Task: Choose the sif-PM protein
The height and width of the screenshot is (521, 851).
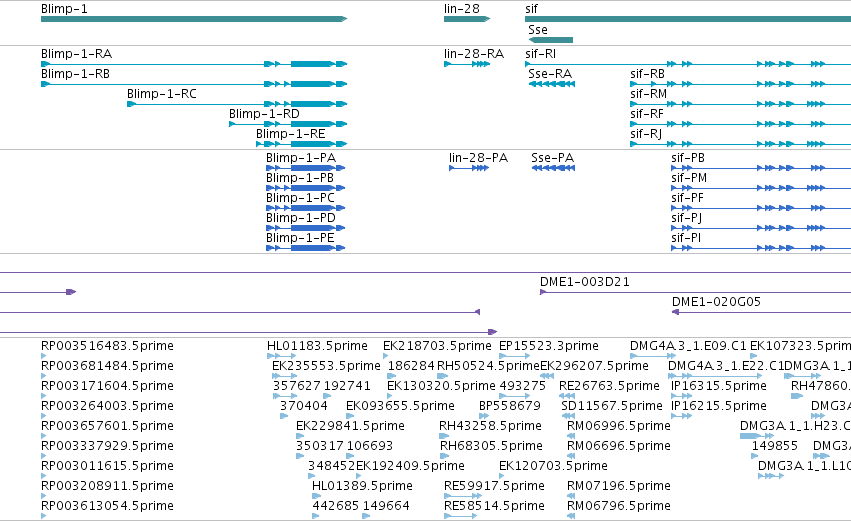Action: 689,178
